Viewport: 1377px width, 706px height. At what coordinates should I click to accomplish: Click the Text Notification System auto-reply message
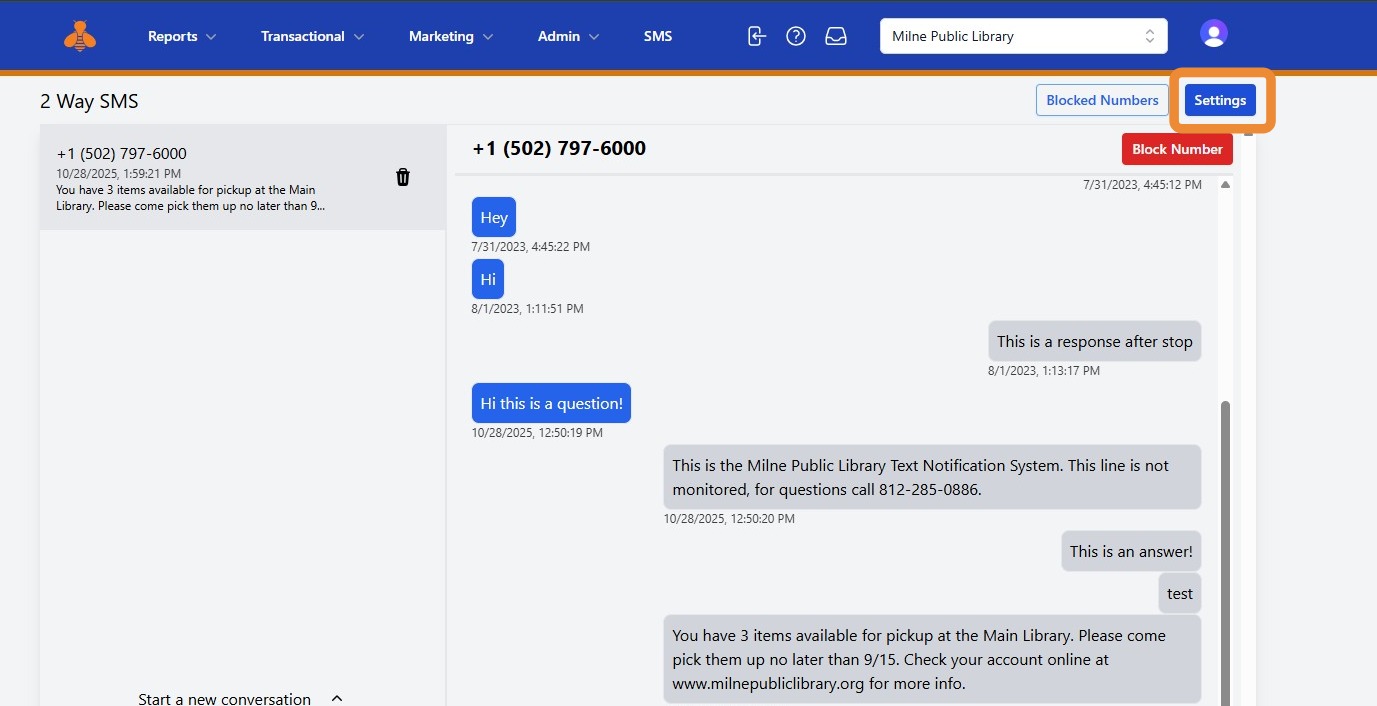point(932,477)
